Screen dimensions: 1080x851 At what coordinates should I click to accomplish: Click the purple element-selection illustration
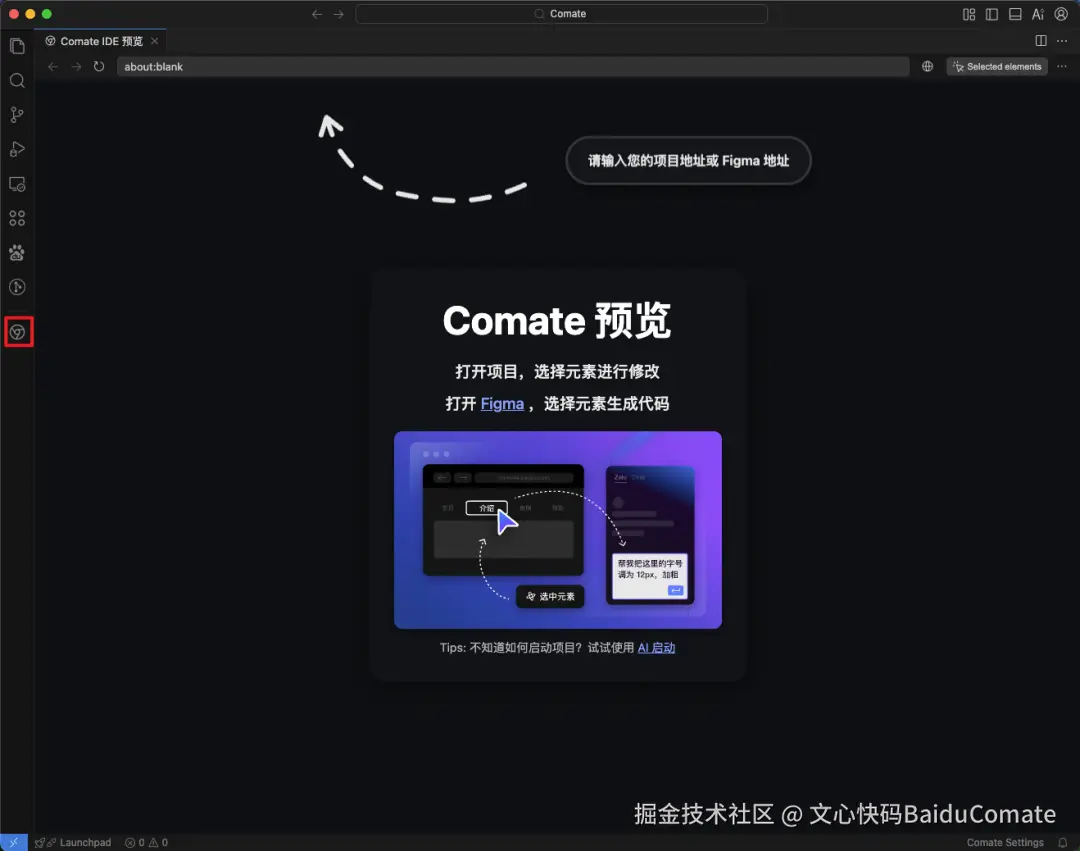point(558,530)
